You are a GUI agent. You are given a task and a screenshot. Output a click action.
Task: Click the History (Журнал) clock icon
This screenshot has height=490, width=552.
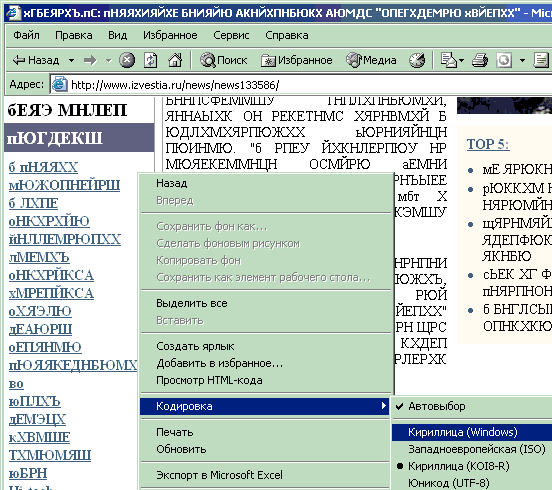coord(417,60)
